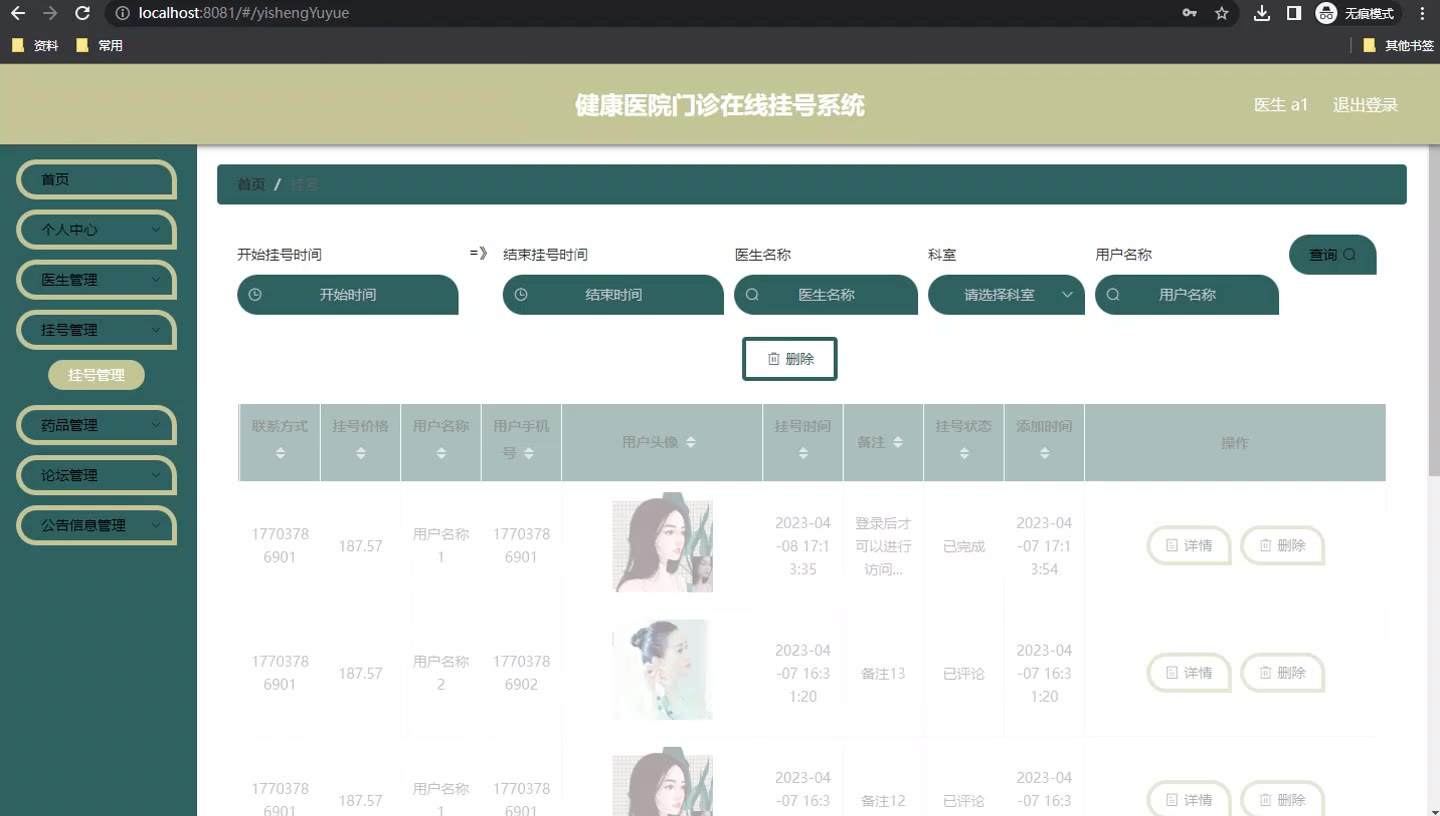This screenshot has width=1440, height=816.
Task: Open 详情 for the 备注12 row
Action: 1189,799
